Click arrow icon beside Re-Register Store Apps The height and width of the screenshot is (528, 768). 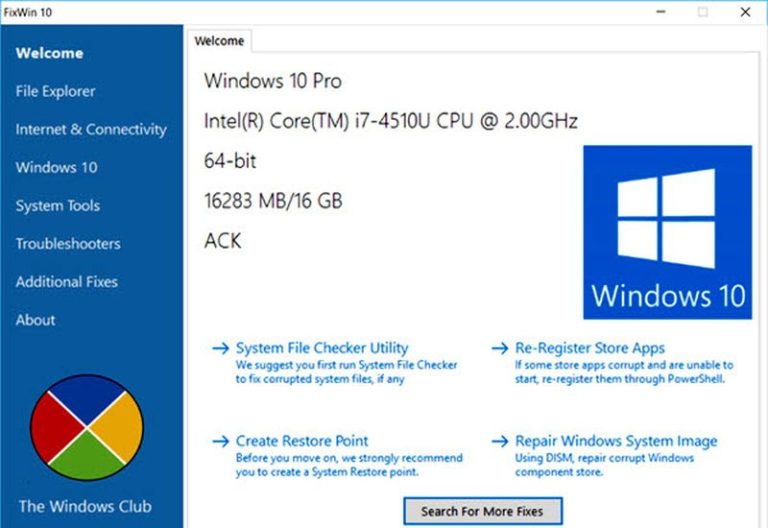500,348
